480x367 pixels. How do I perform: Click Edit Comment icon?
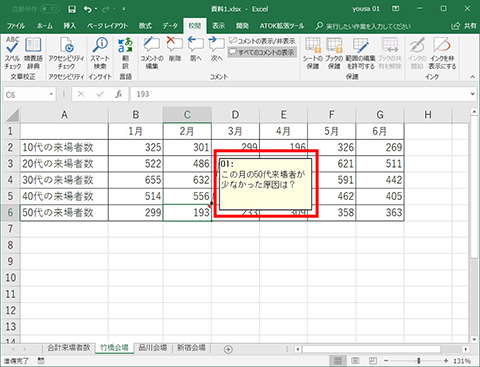click(x=152, y=53)
